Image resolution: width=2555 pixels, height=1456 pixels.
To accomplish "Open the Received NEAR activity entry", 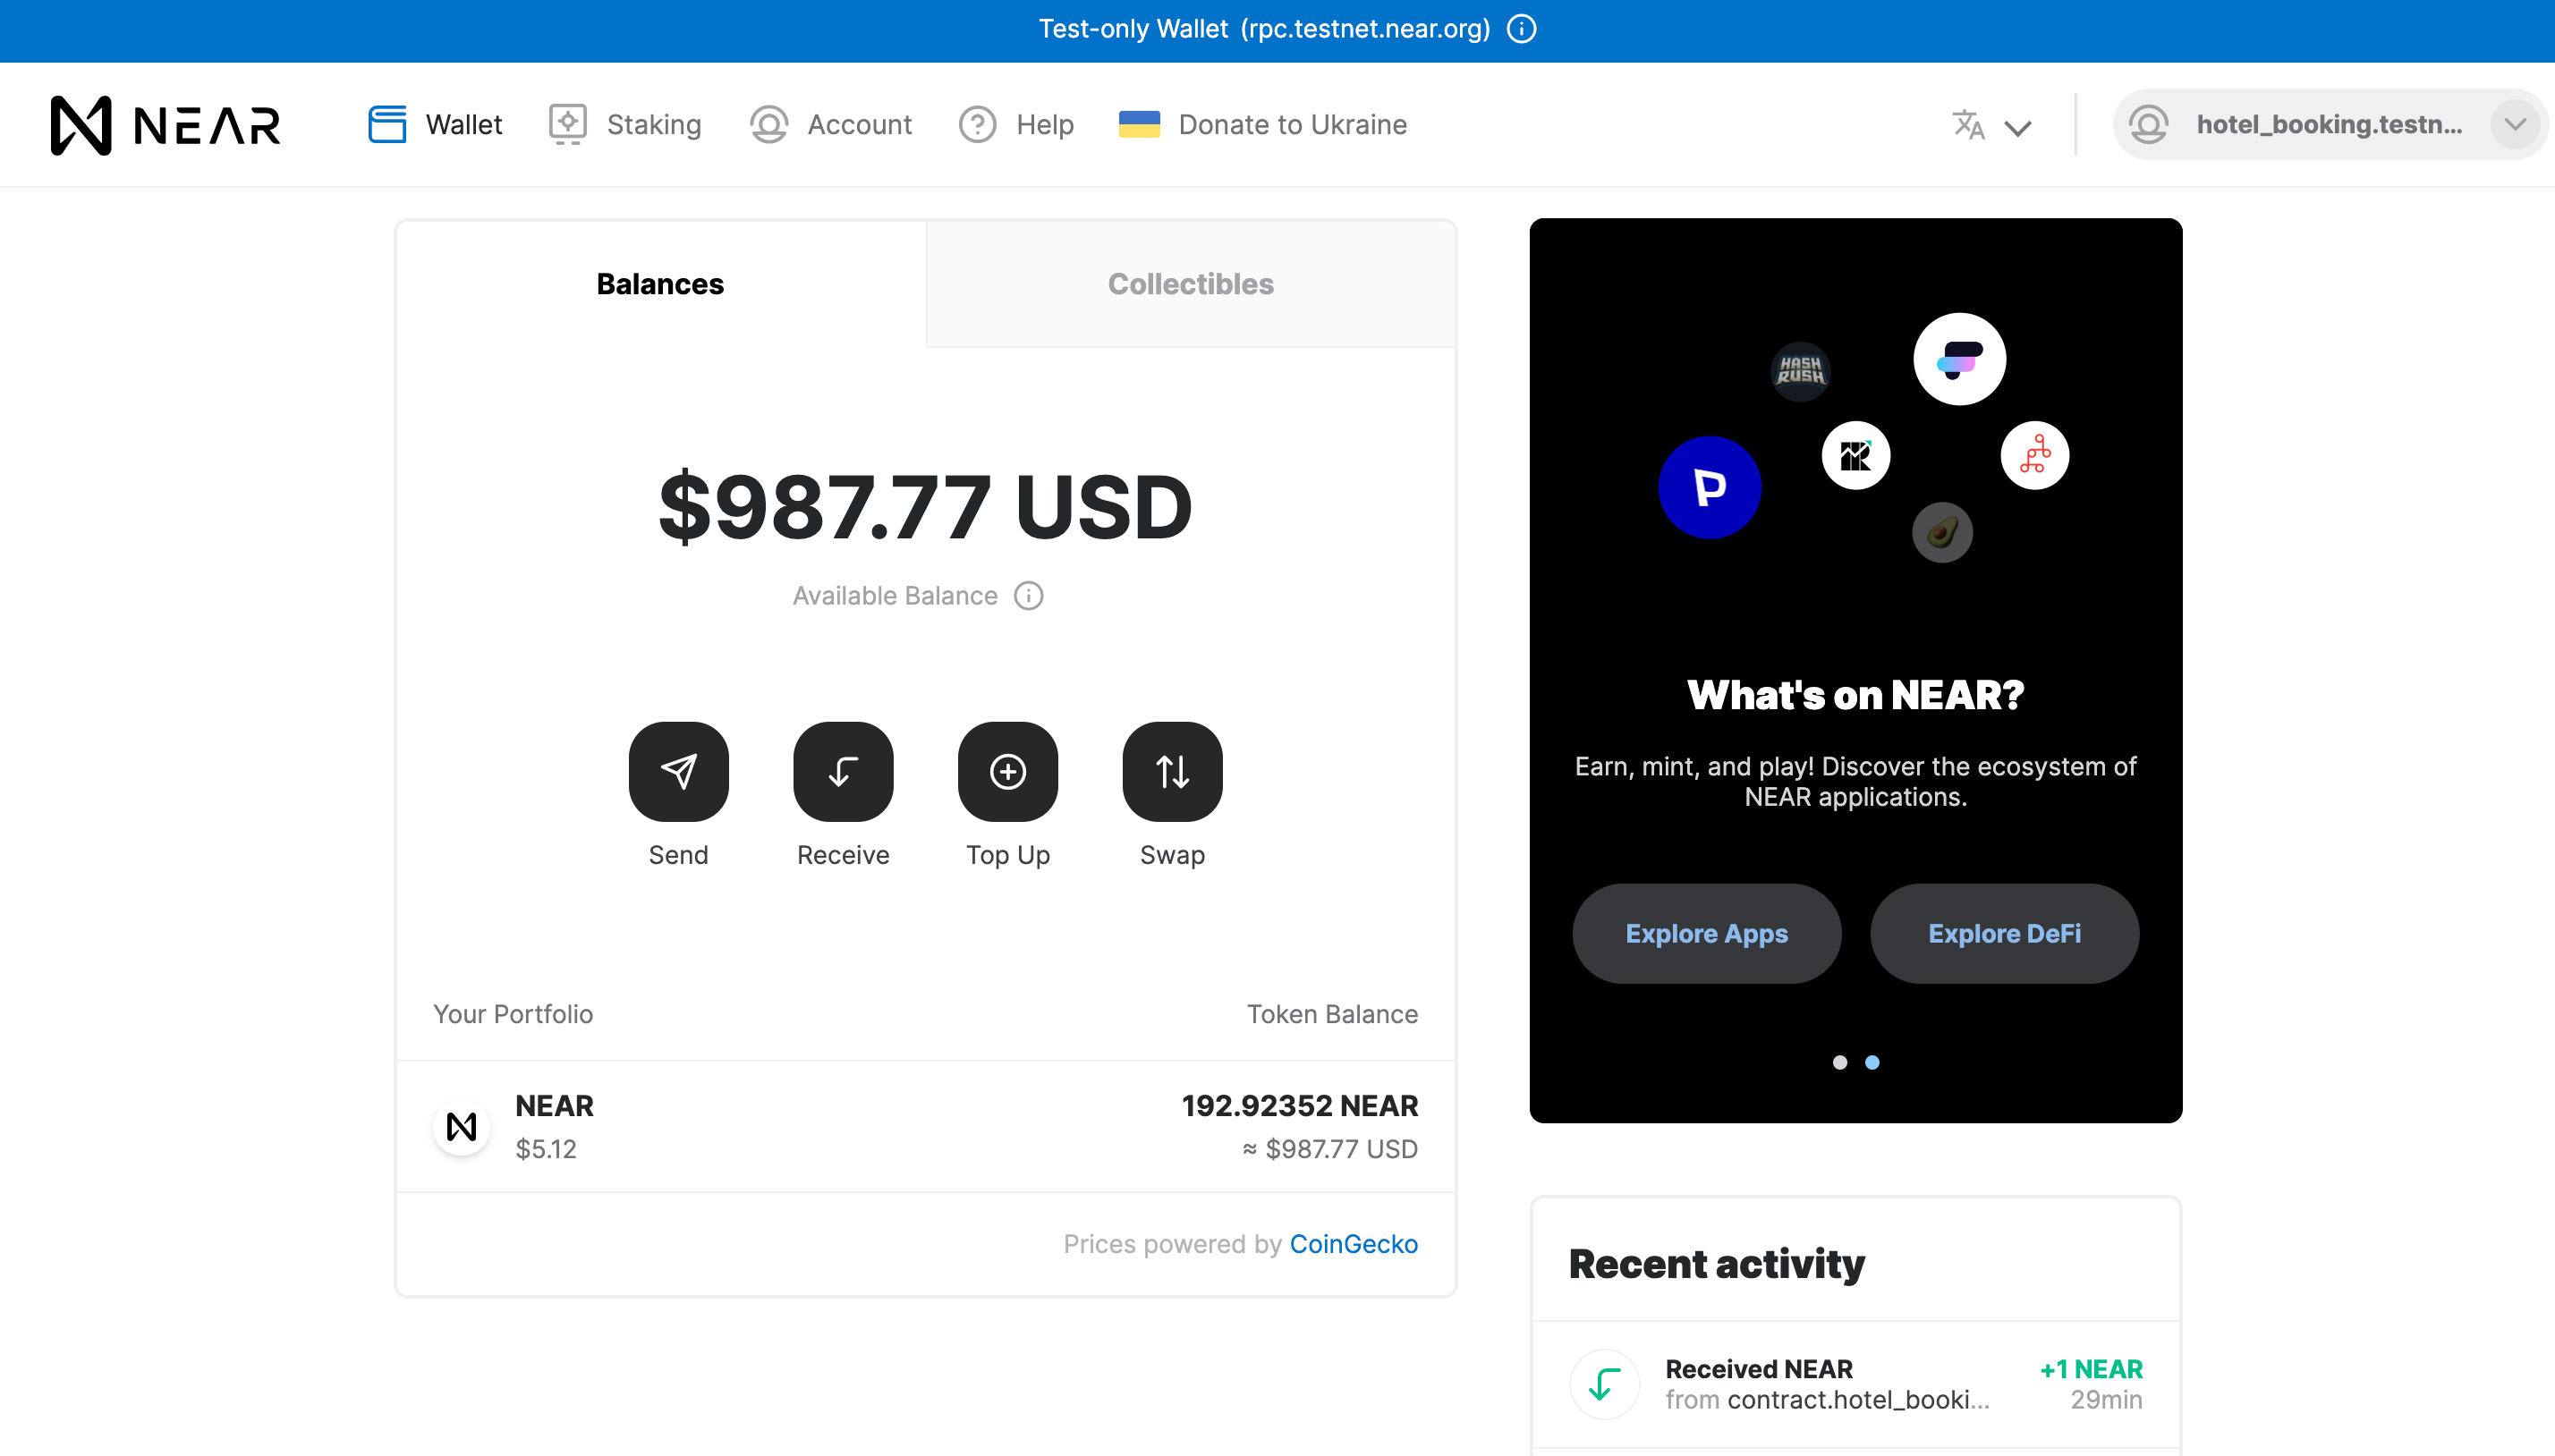I will (1855, 1384).
